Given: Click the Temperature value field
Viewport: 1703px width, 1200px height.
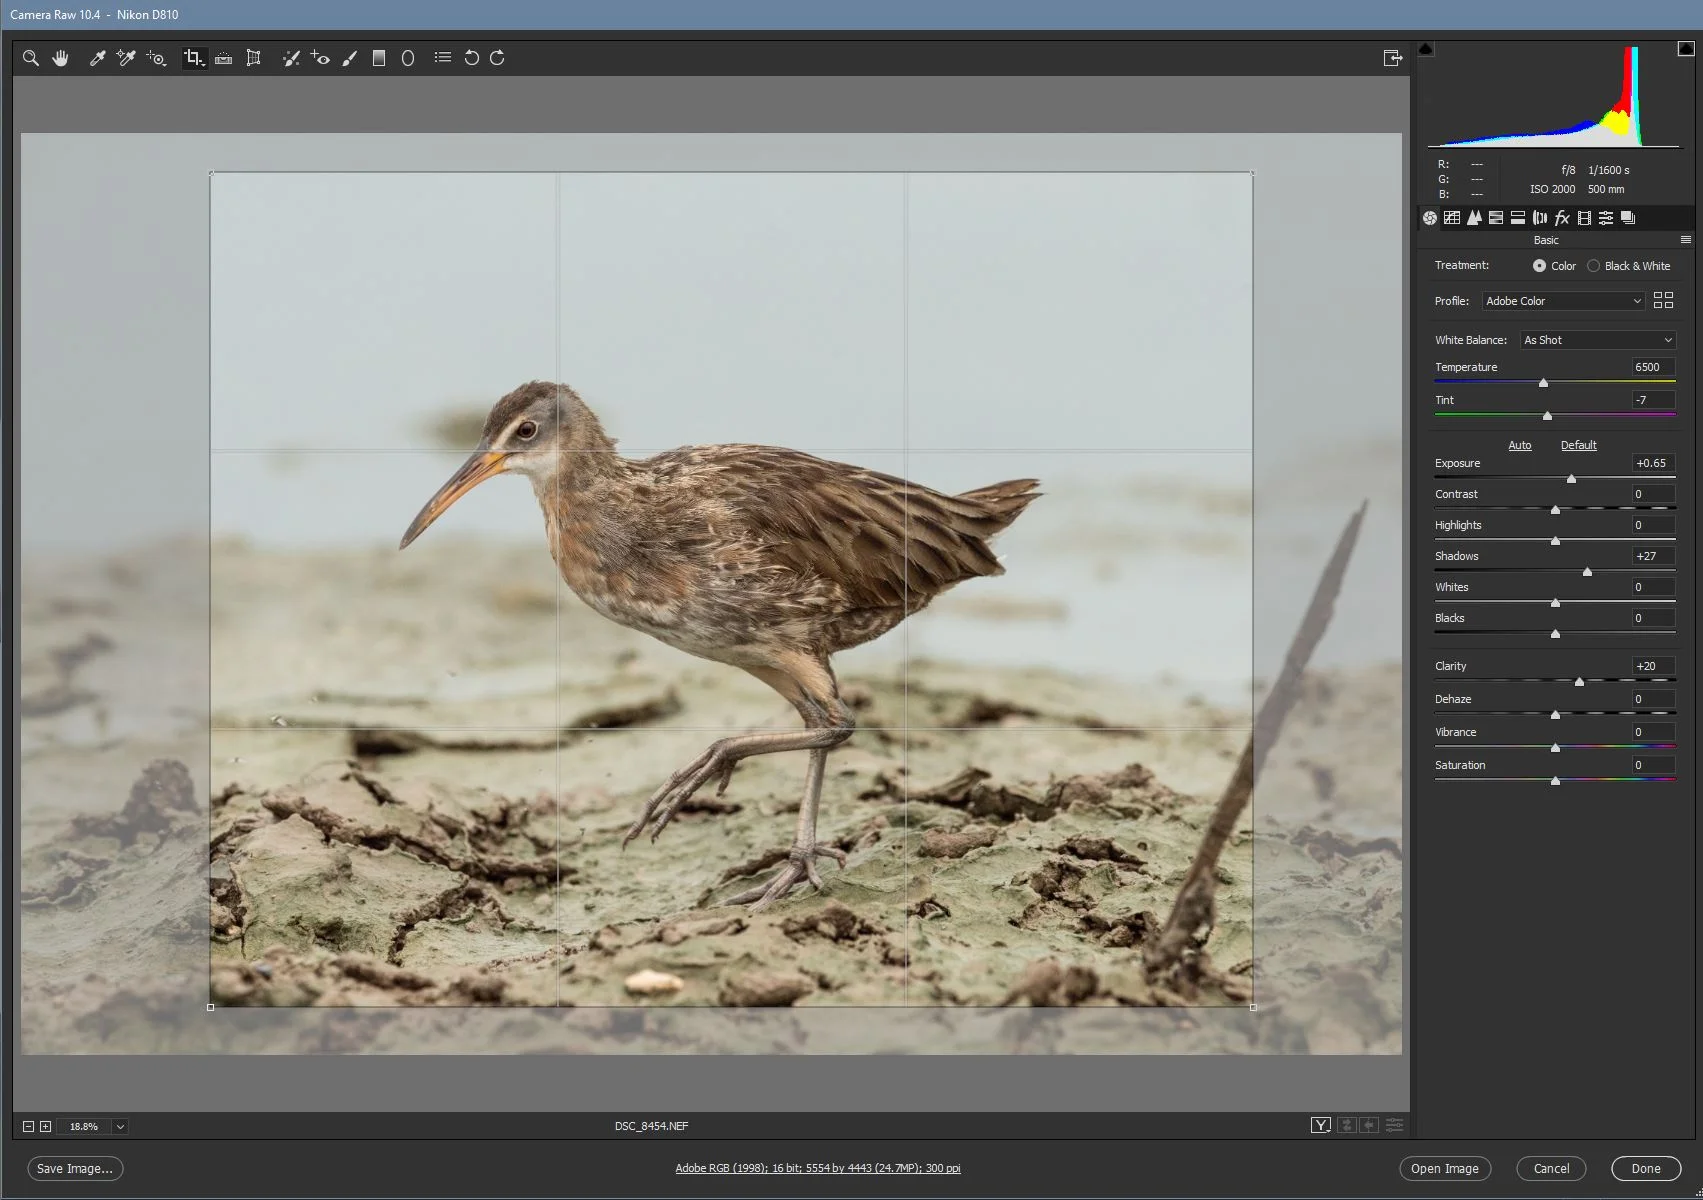Looking at the screenshot, I should pos(1652,367).
